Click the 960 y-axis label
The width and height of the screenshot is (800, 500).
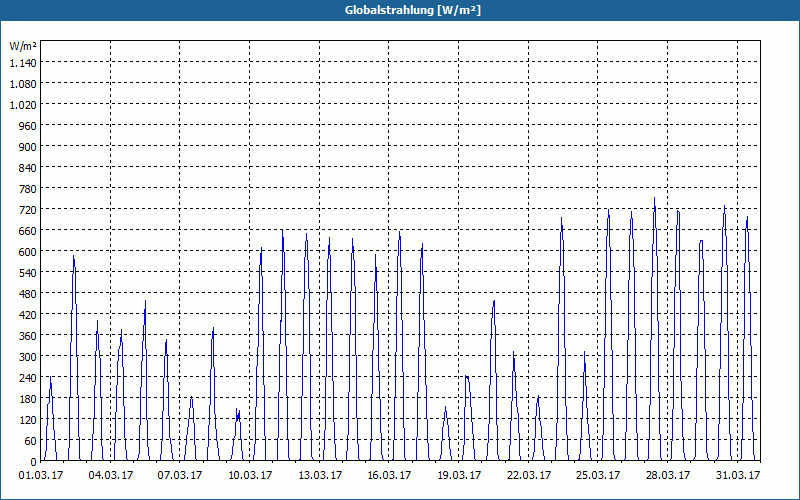(x=28, y=126)
